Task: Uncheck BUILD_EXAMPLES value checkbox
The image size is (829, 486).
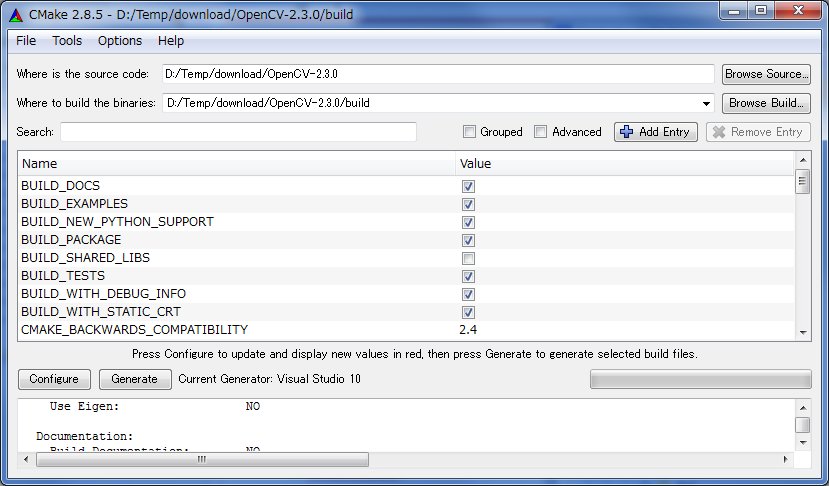Action: 468,204
